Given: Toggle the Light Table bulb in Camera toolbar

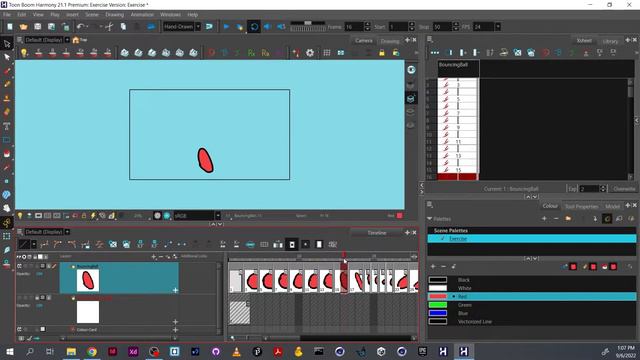Looking at the screenshot, I should click(24, 53).
